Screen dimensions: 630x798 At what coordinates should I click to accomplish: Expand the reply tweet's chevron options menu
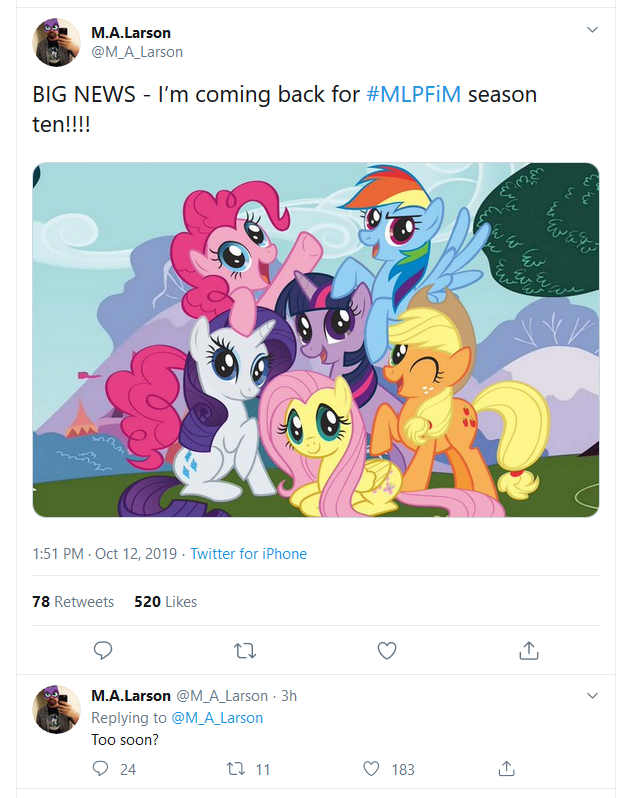click(592, 696)
